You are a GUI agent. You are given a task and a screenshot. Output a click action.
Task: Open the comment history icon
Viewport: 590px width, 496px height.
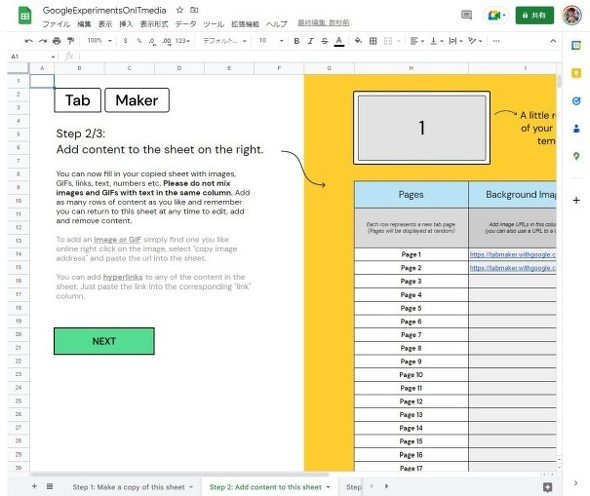click(x=466, y=15)
